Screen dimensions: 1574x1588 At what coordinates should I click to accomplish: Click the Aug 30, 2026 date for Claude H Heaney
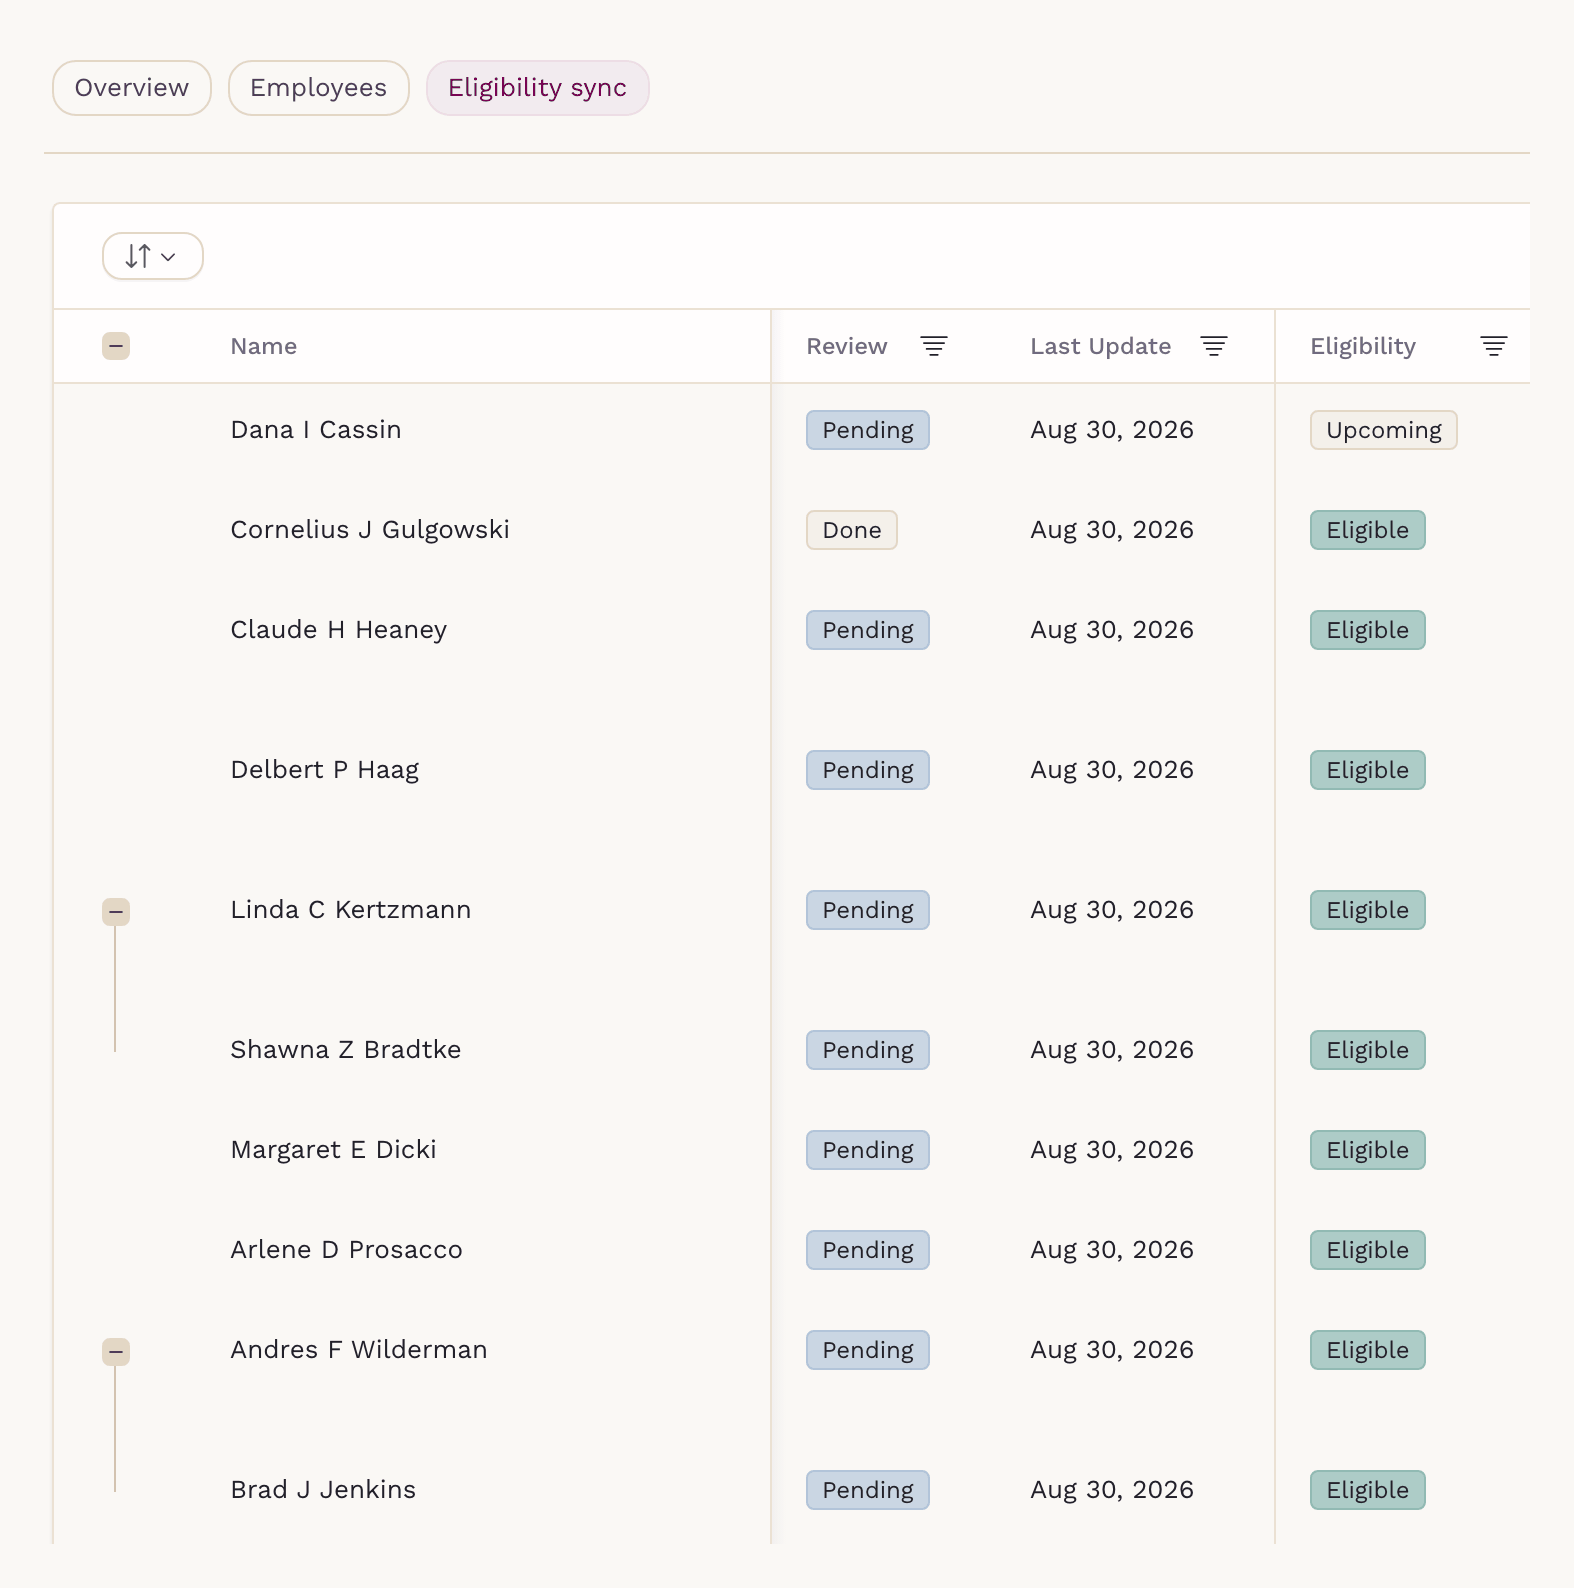(1112, 630)
